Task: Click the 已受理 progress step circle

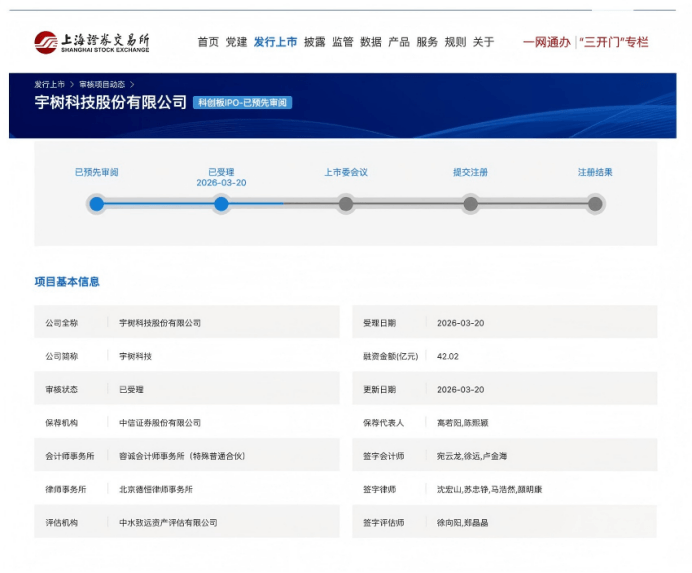Action: [221, 204]
